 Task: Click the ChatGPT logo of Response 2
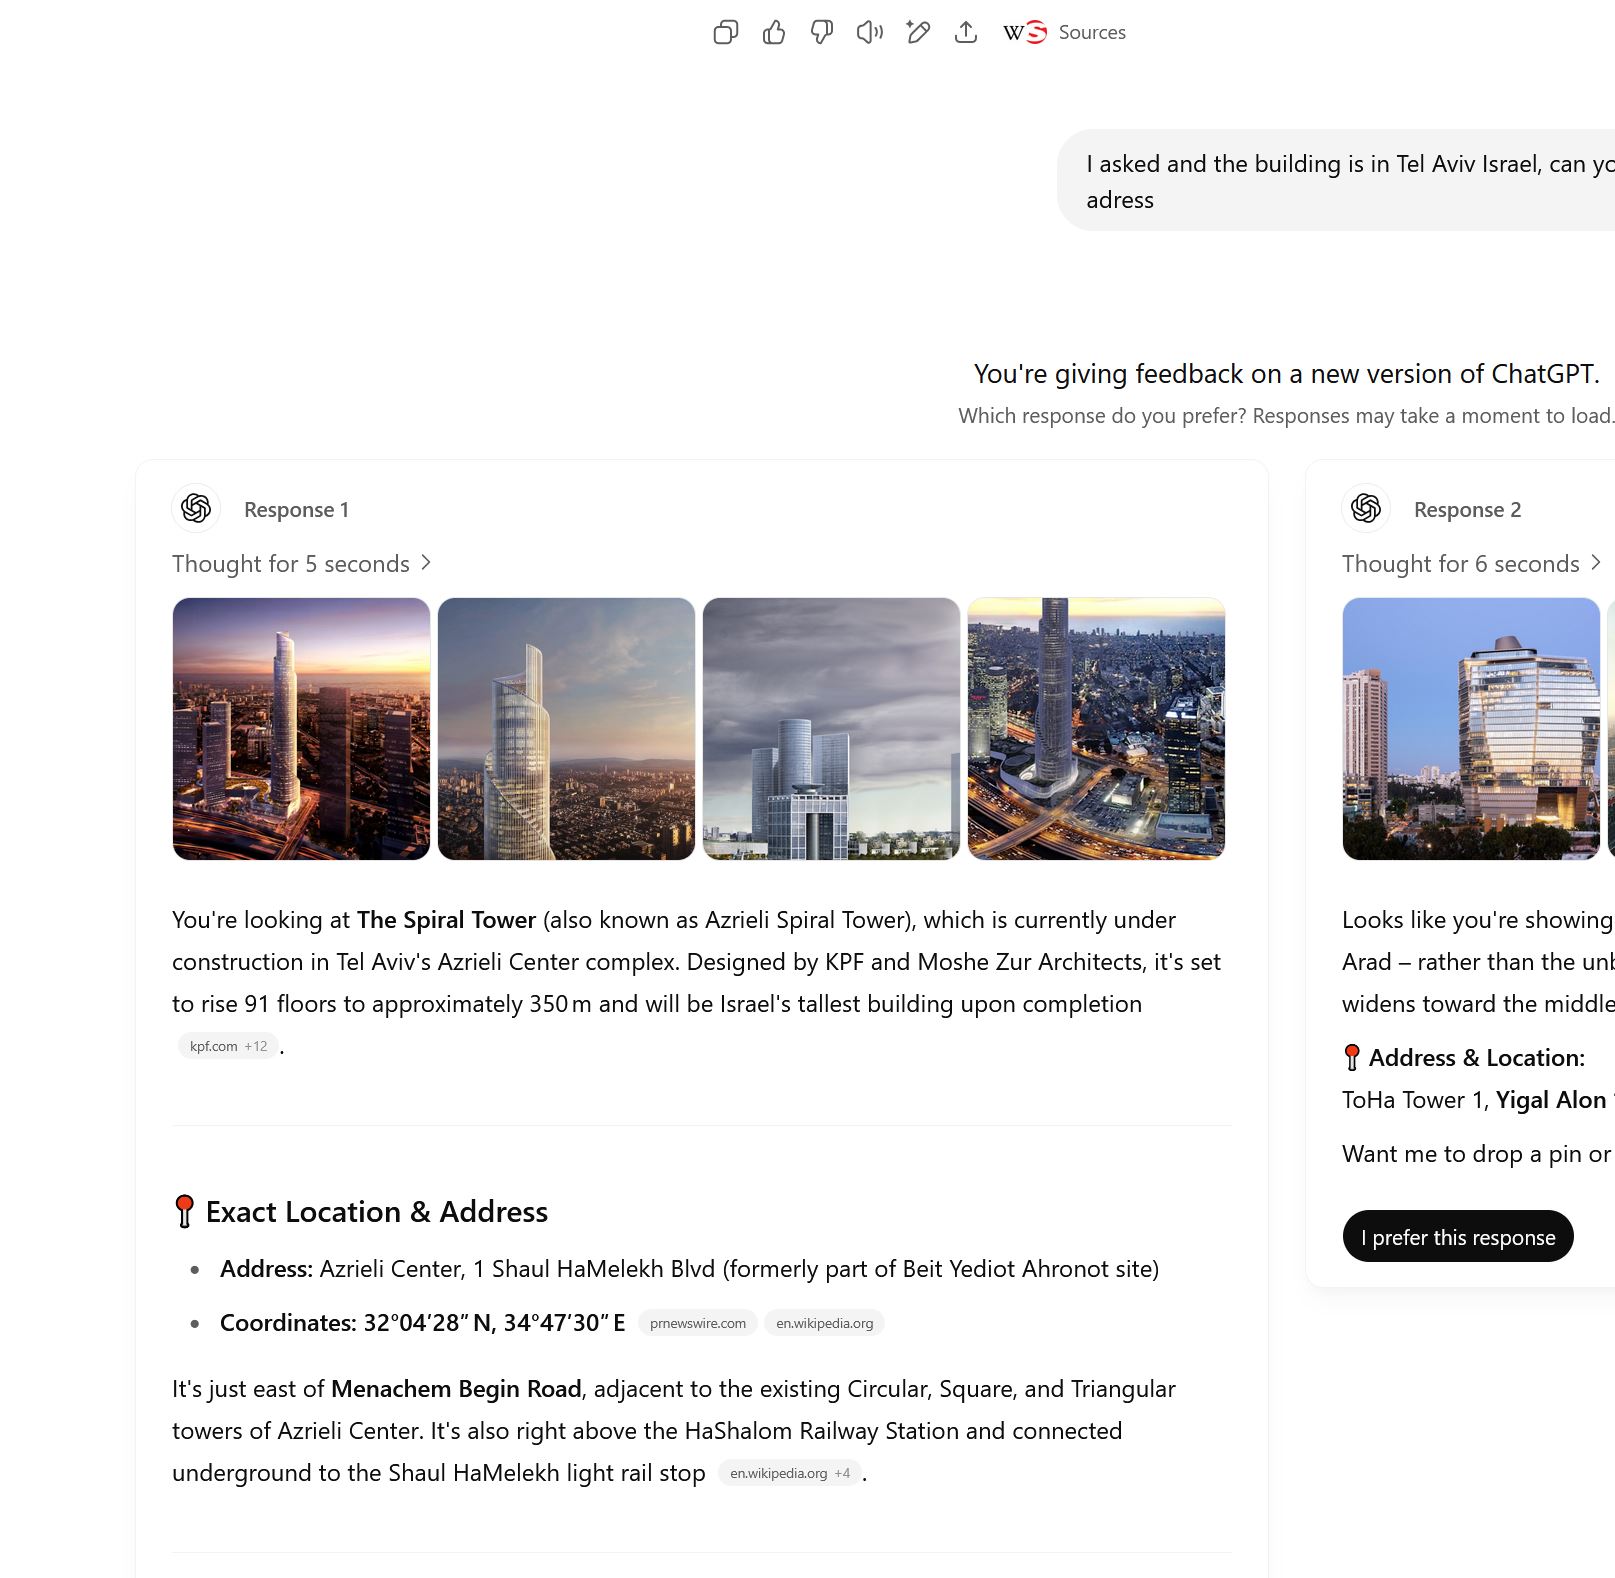click(x=1366, y=509)
